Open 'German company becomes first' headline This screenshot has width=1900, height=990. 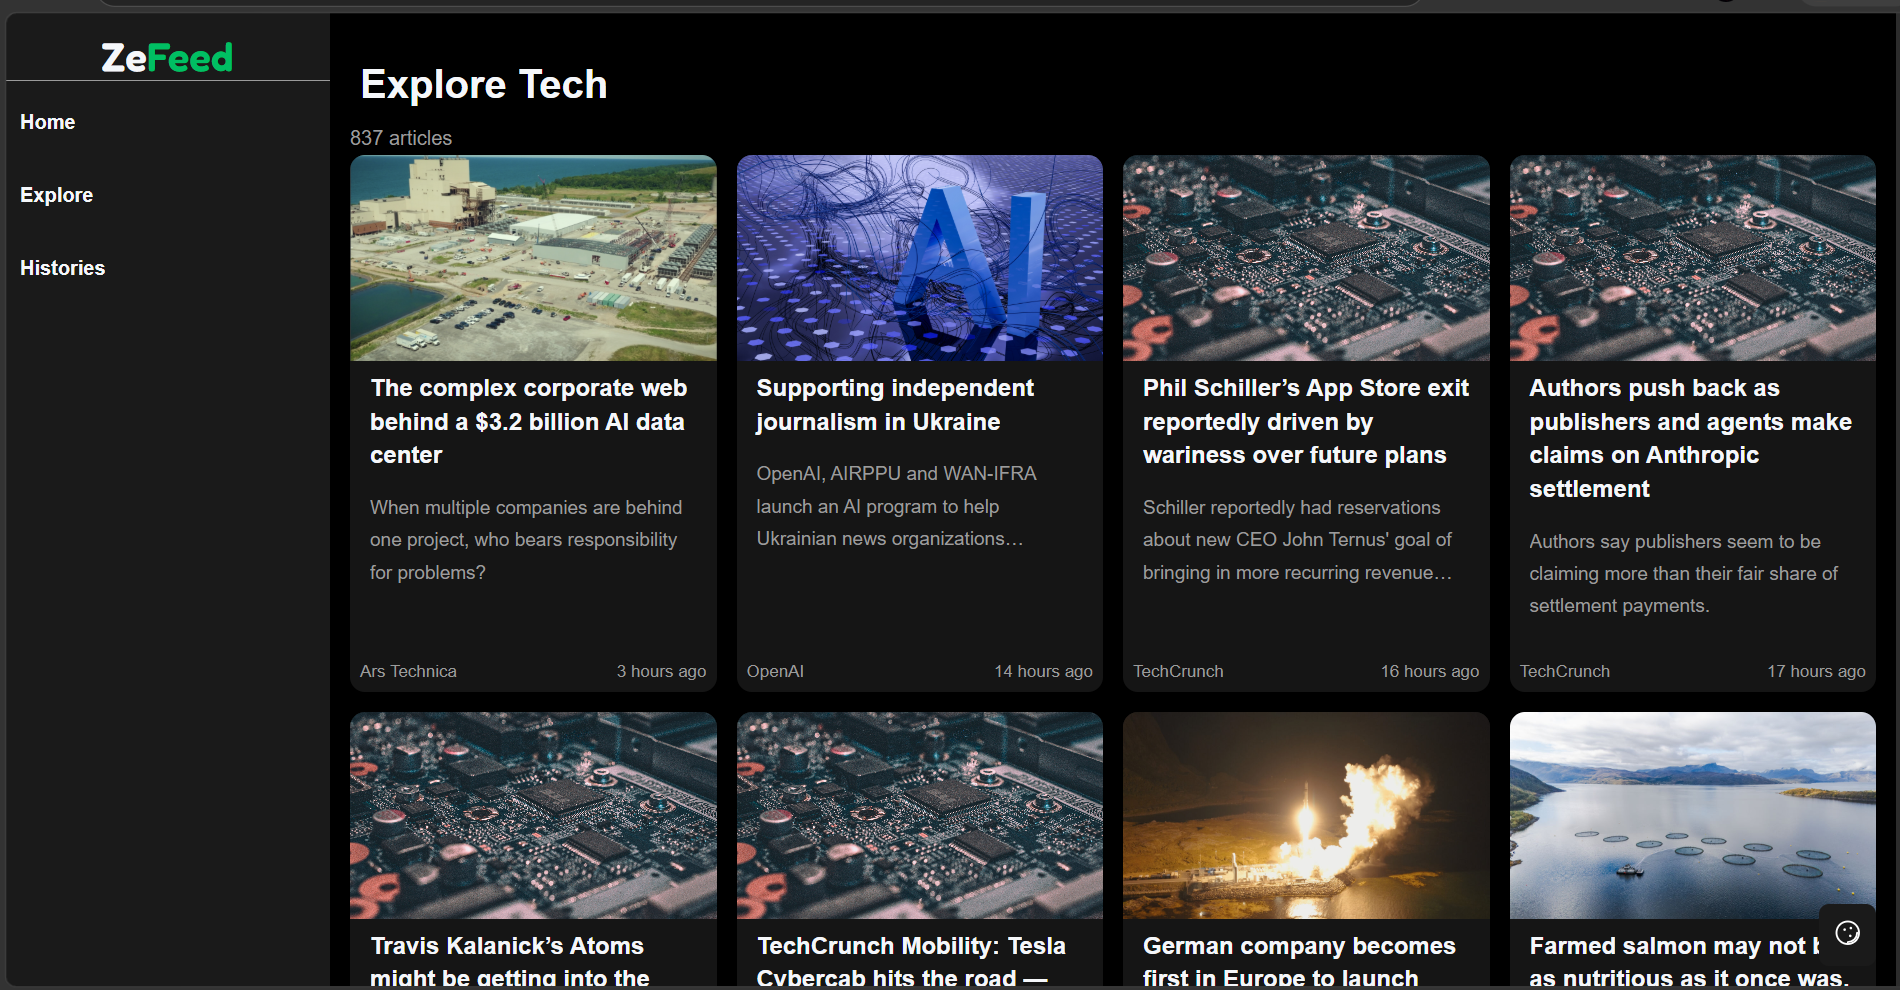pyautogui.click(x=1299, y=961)
